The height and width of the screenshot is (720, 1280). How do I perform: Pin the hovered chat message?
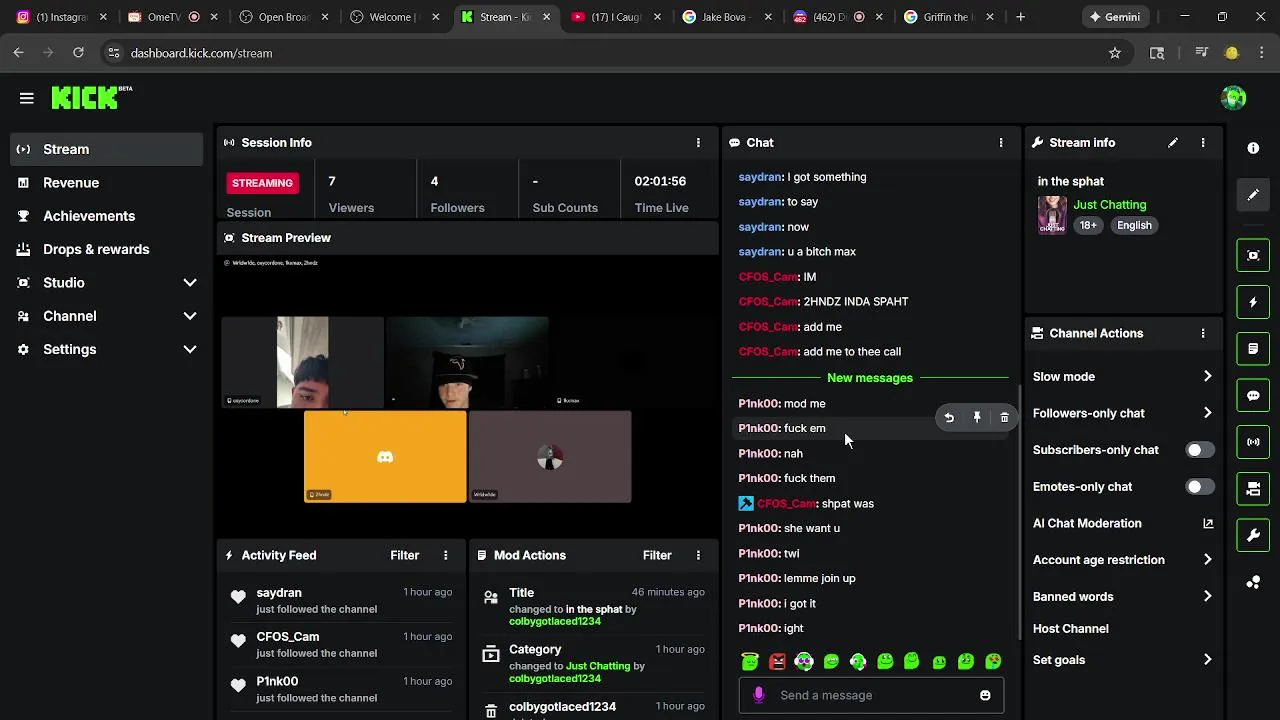point(977,418)
